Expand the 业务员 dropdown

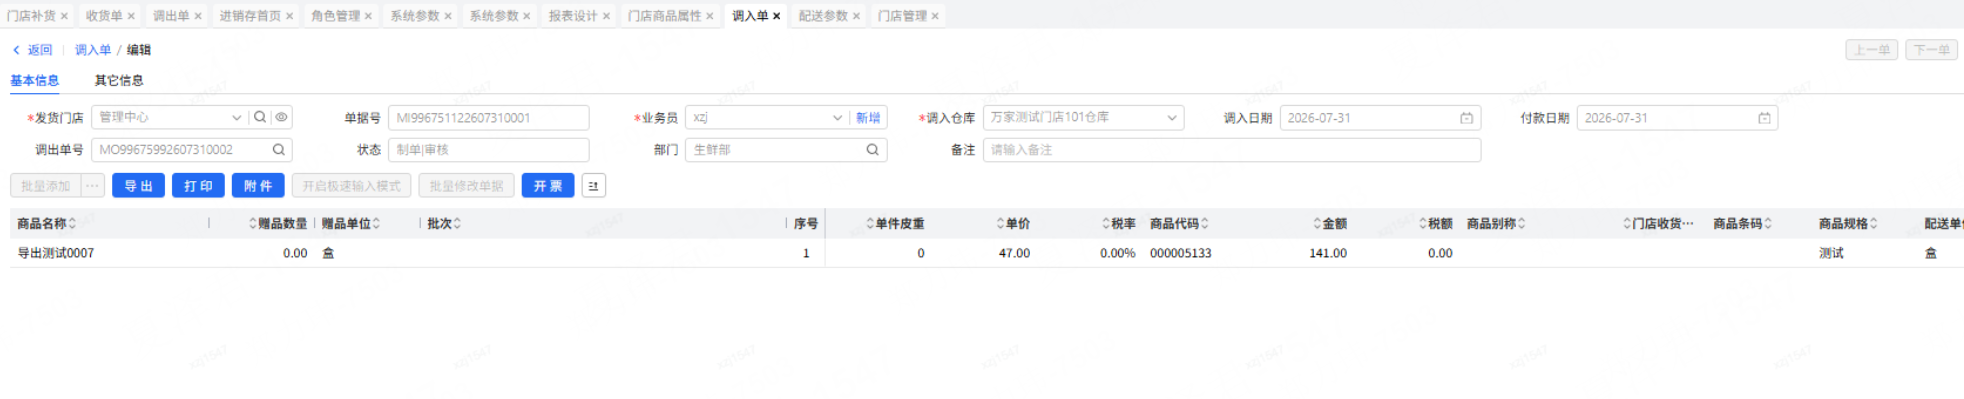pyautogui.click(x=837, y=117)
